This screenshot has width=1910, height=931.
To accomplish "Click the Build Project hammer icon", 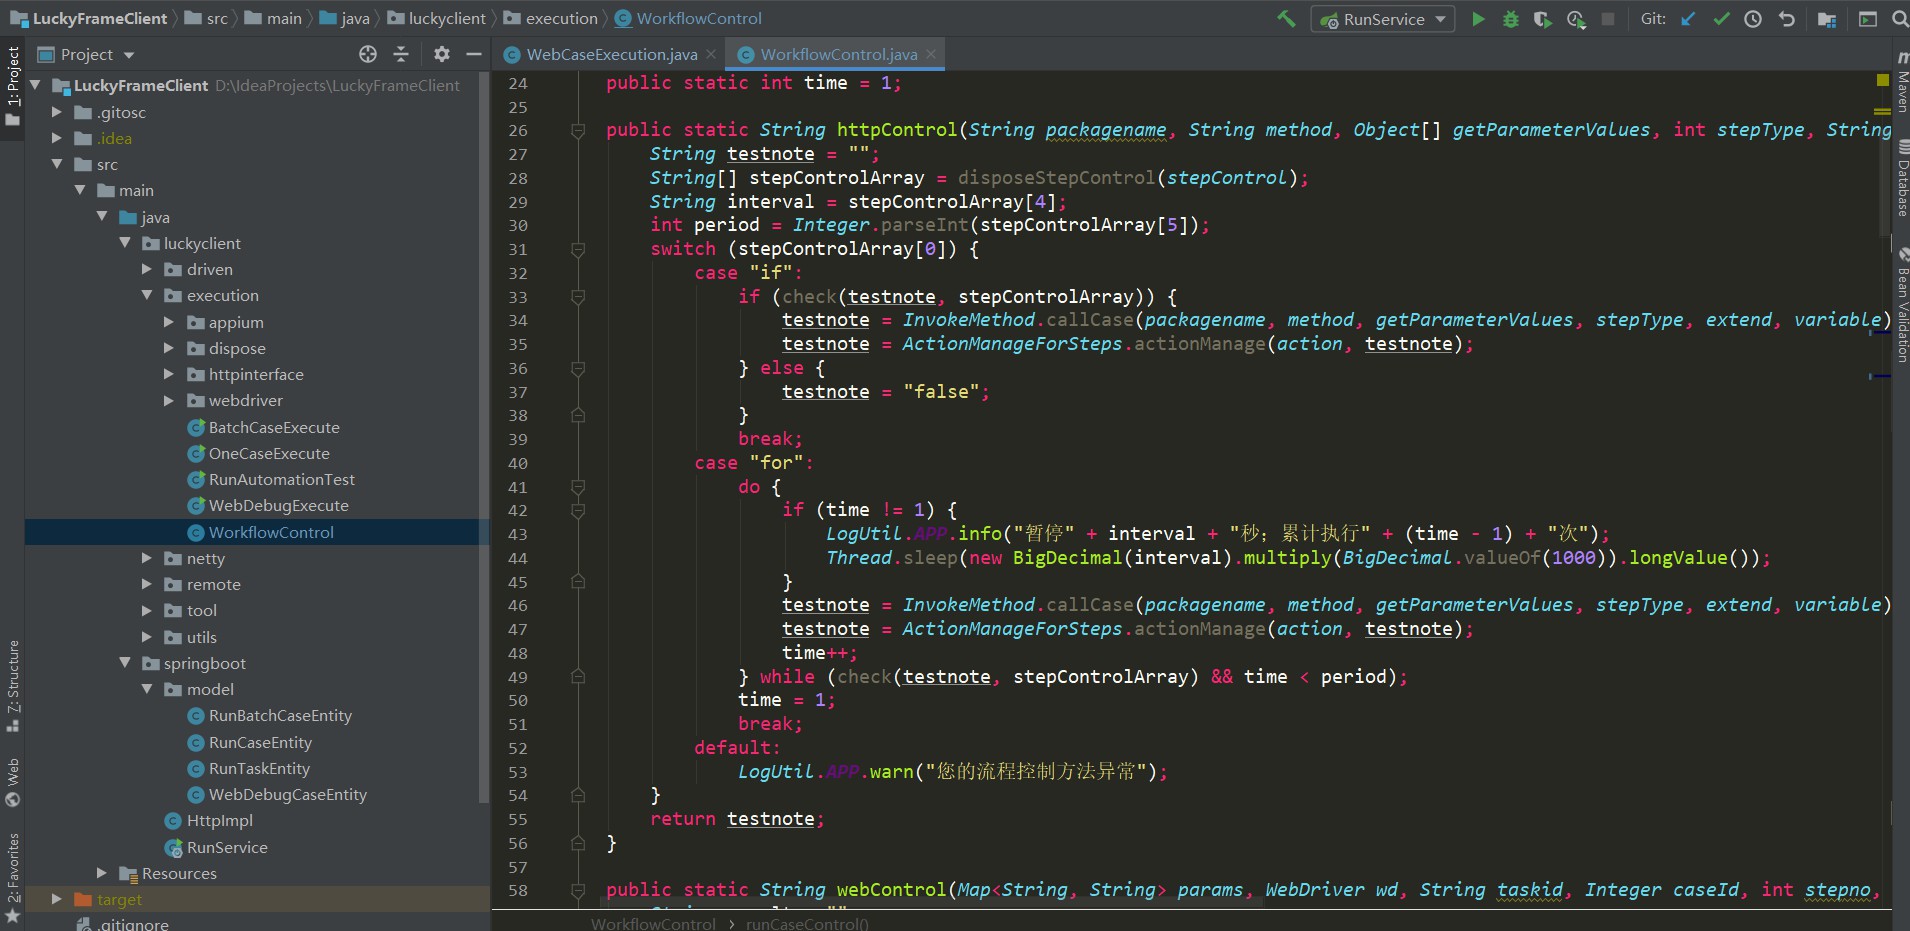I will 1286,18.
